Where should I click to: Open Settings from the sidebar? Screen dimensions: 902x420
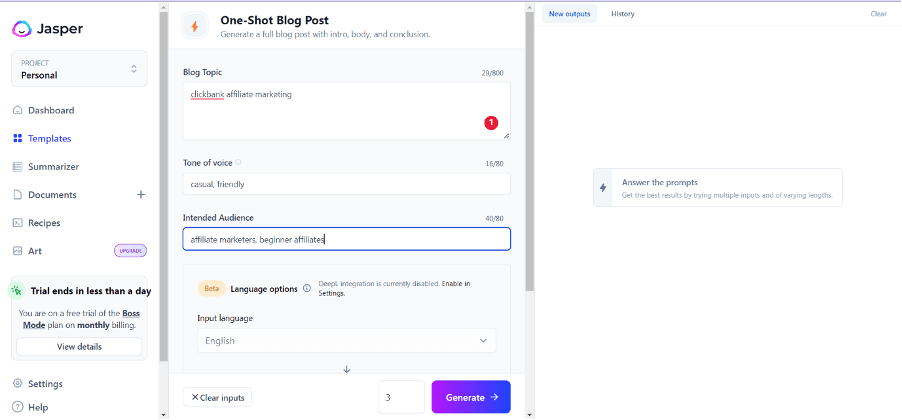click(x=45, y=384)
